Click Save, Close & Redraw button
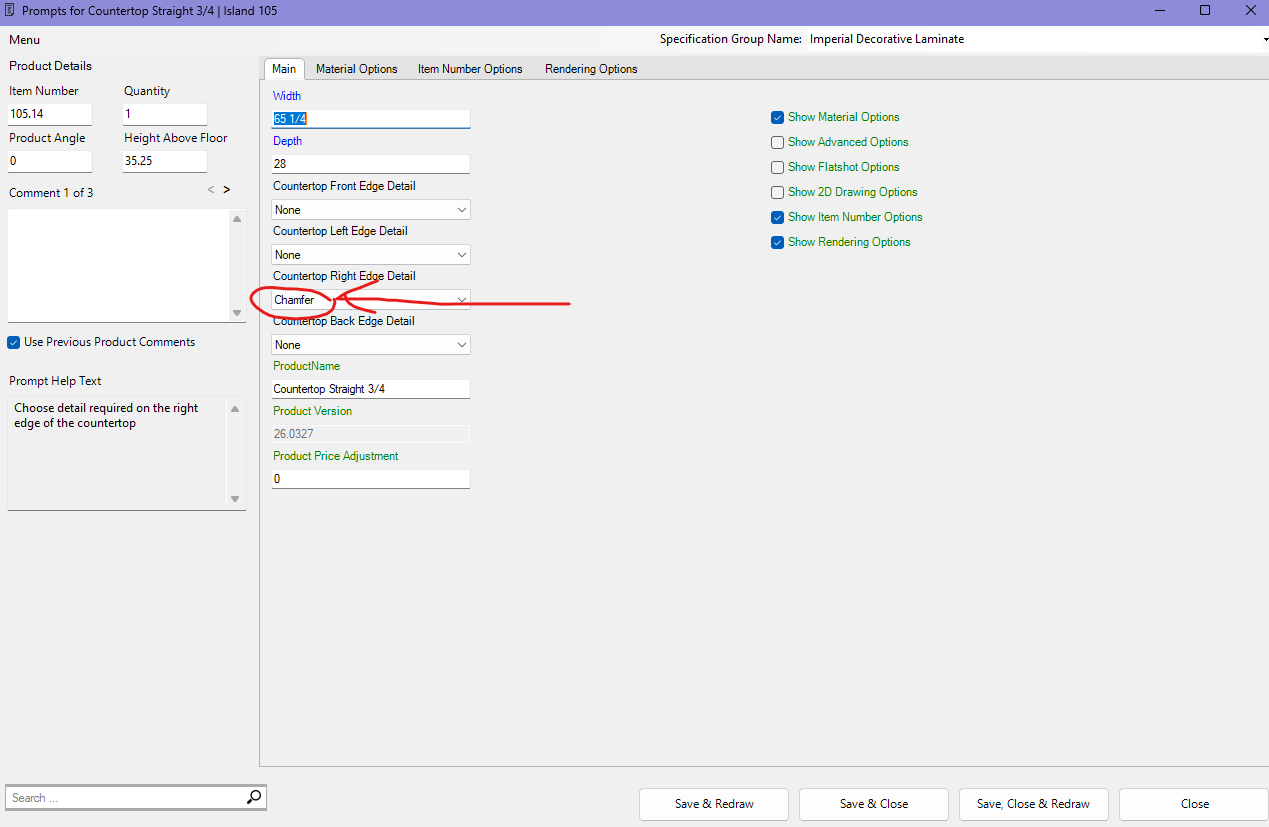This screenshot has height=827, width=1269. 1034,804
